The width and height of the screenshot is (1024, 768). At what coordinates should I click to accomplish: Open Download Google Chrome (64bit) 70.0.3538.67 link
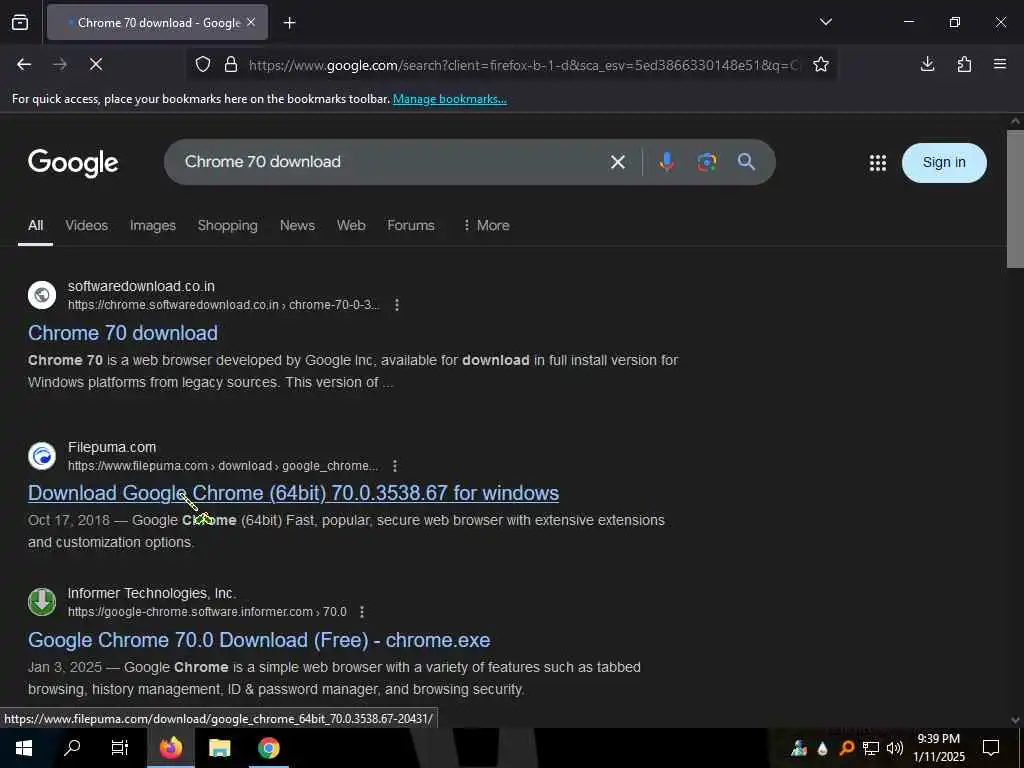(x=293, y=493)
